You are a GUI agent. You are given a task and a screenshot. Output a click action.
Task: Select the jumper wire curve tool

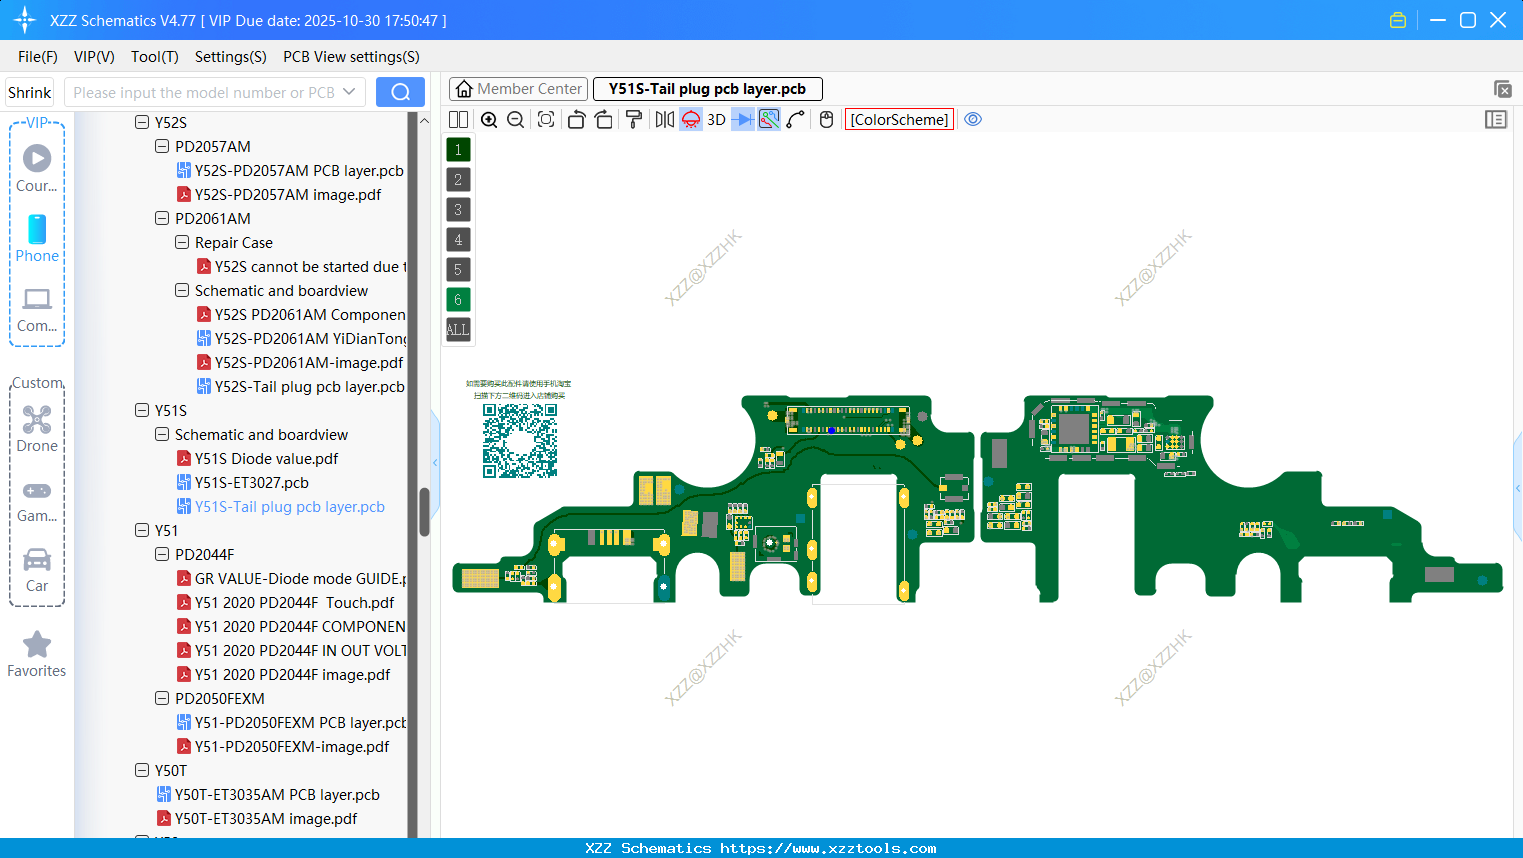(794, 119)
